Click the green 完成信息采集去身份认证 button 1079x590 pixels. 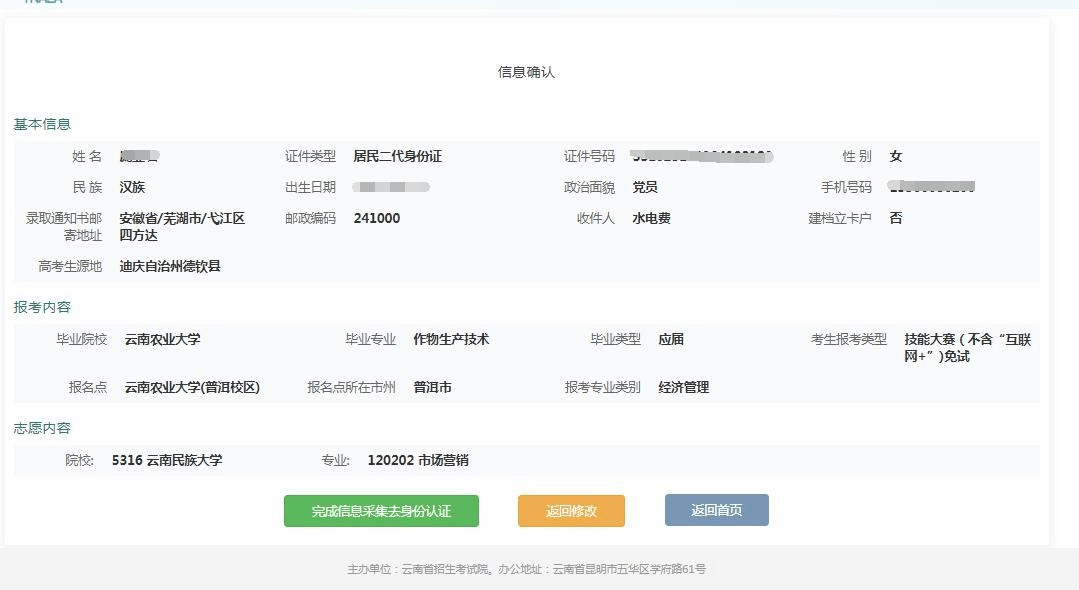pos(381,511)
